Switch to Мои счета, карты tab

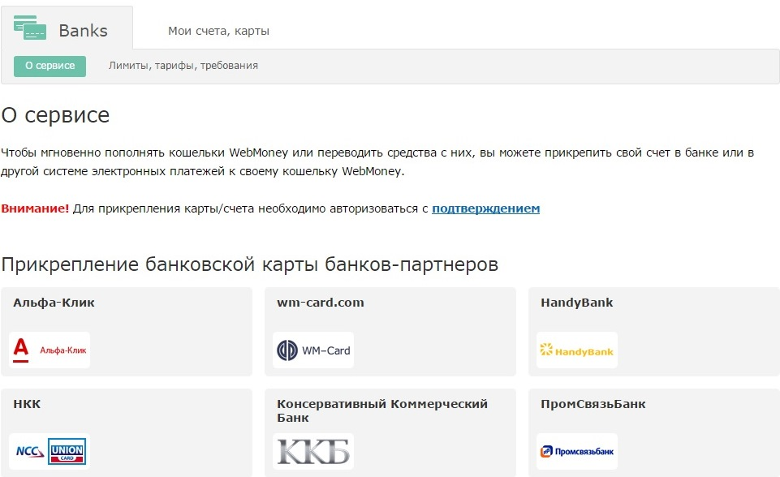pos(218,31)
